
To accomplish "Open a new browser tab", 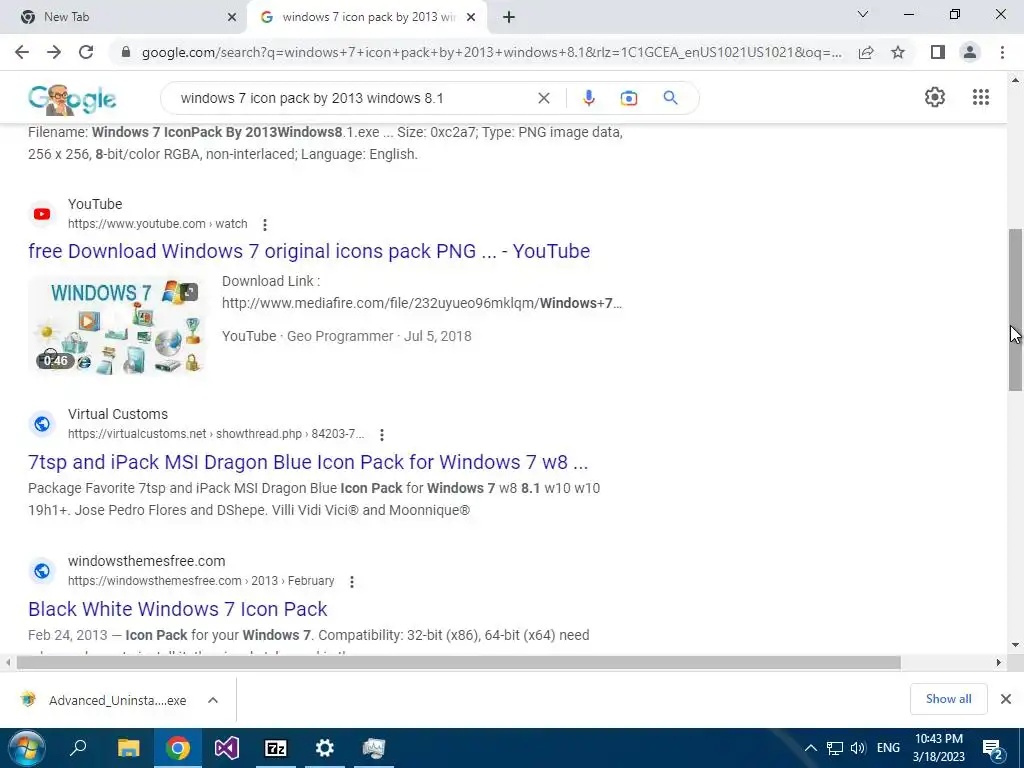I will 509,17.
